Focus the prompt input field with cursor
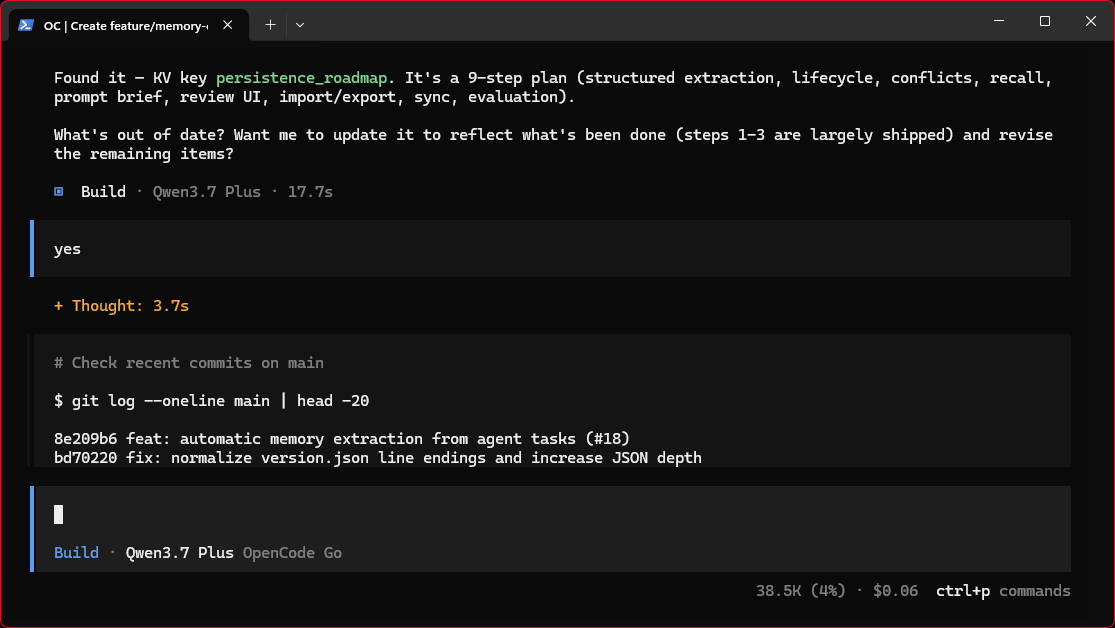Image resolution: width=1115 pixels, height=628 pixels. pos(551,515)
